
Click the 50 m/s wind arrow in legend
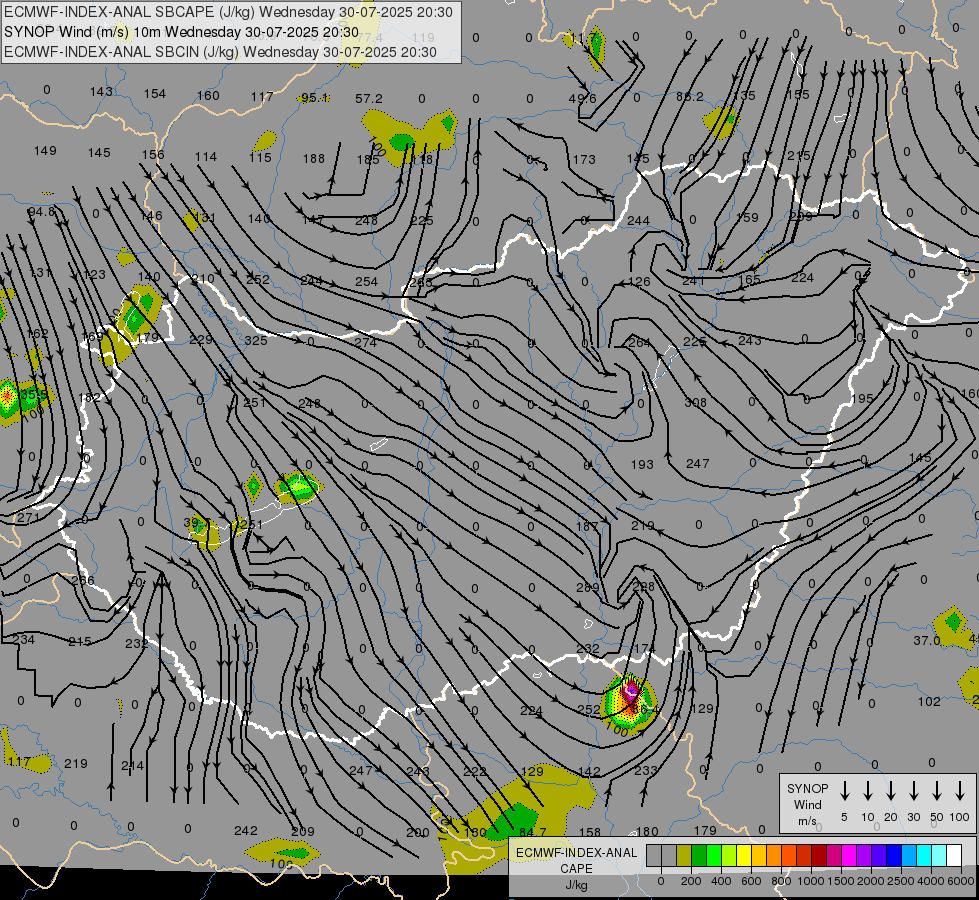(x=937, y=791)
